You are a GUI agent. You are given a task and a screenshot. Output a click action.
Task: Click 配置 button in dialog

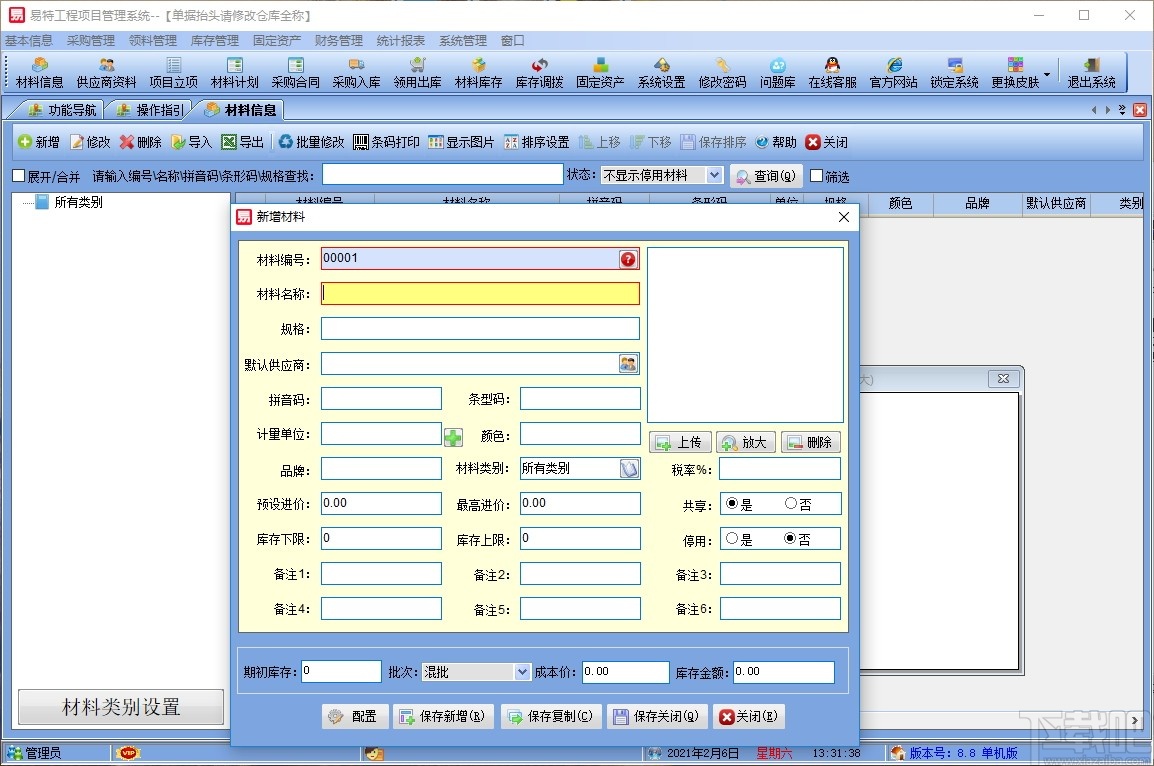tap(353, 717)
